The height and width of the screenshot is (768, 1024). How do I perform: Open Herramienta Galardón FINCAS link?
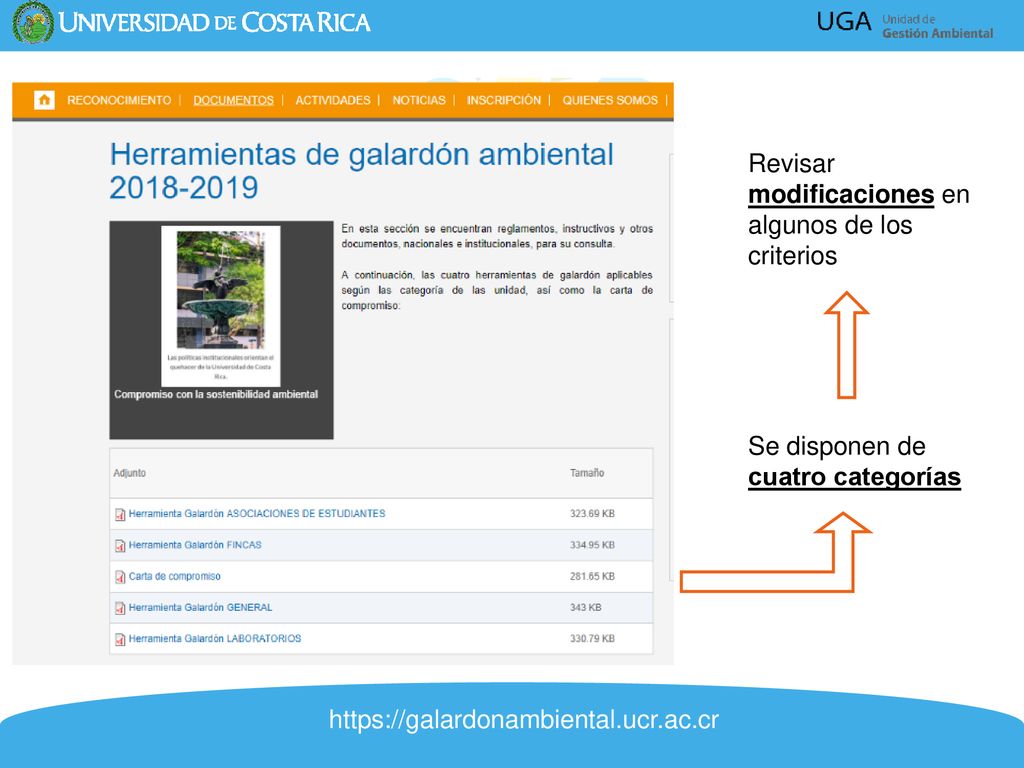(195, 545)
